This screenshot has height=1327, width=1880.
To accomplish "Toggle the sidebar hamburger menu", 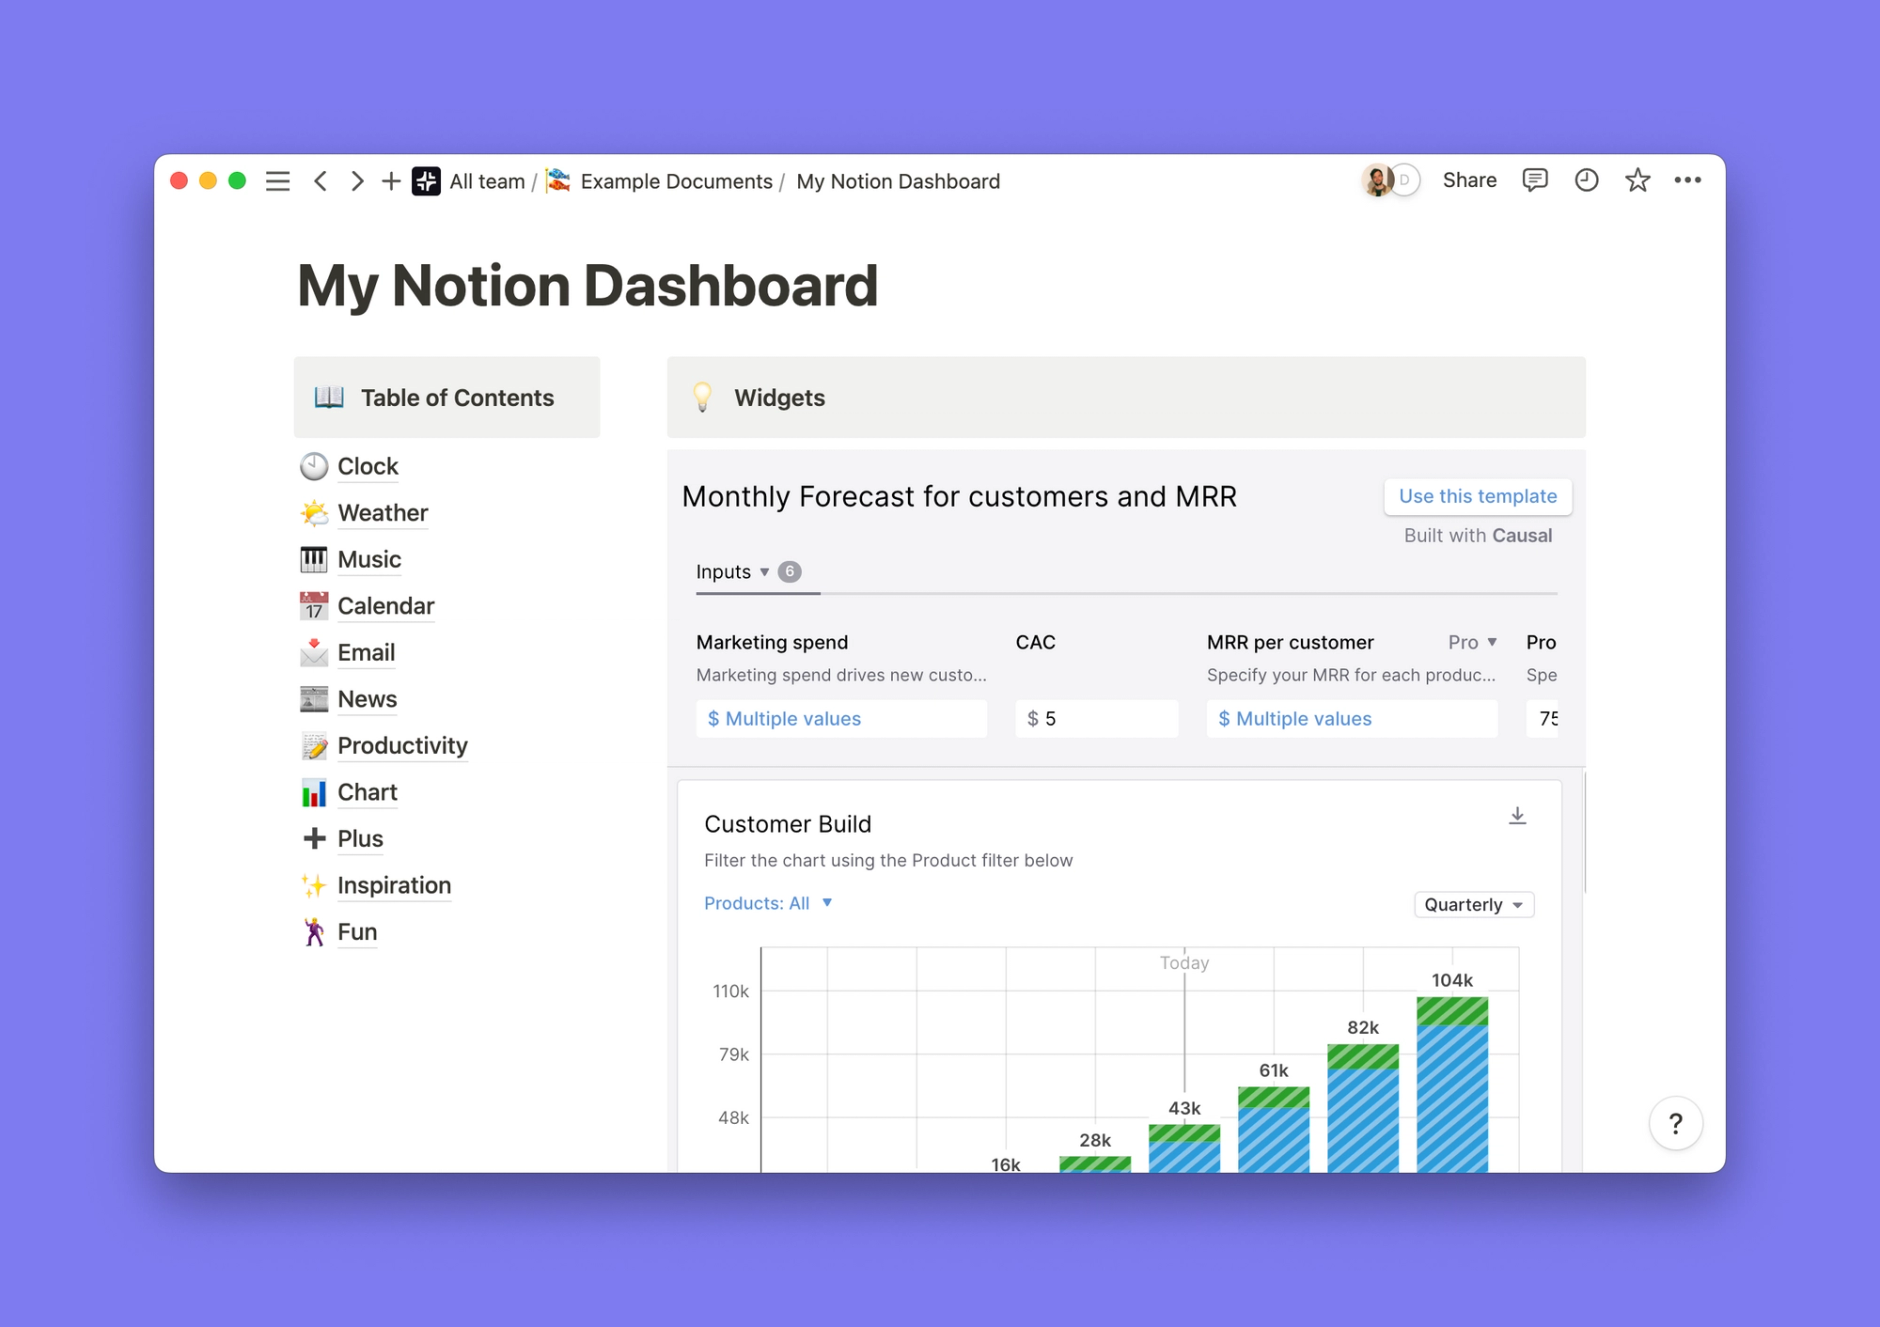I will coord(277,181).
